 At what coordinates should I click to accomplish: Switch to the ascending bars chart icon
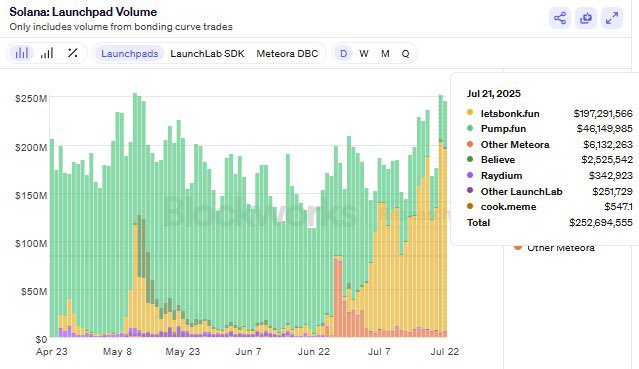coord(47,53)
